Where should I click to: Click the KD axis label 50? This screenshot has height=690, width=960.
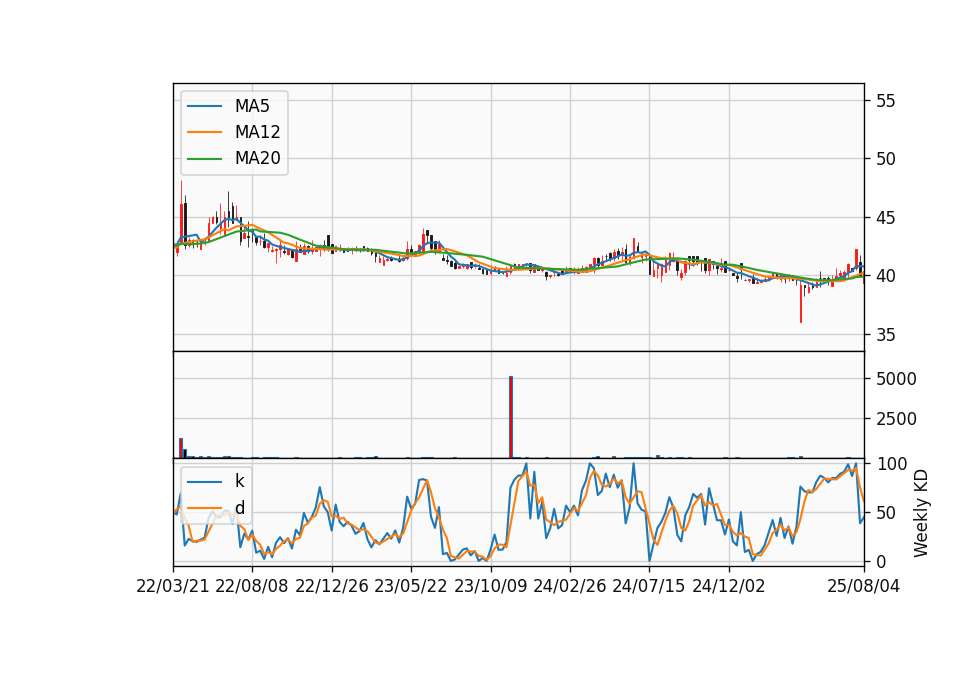tap(885, 513)
